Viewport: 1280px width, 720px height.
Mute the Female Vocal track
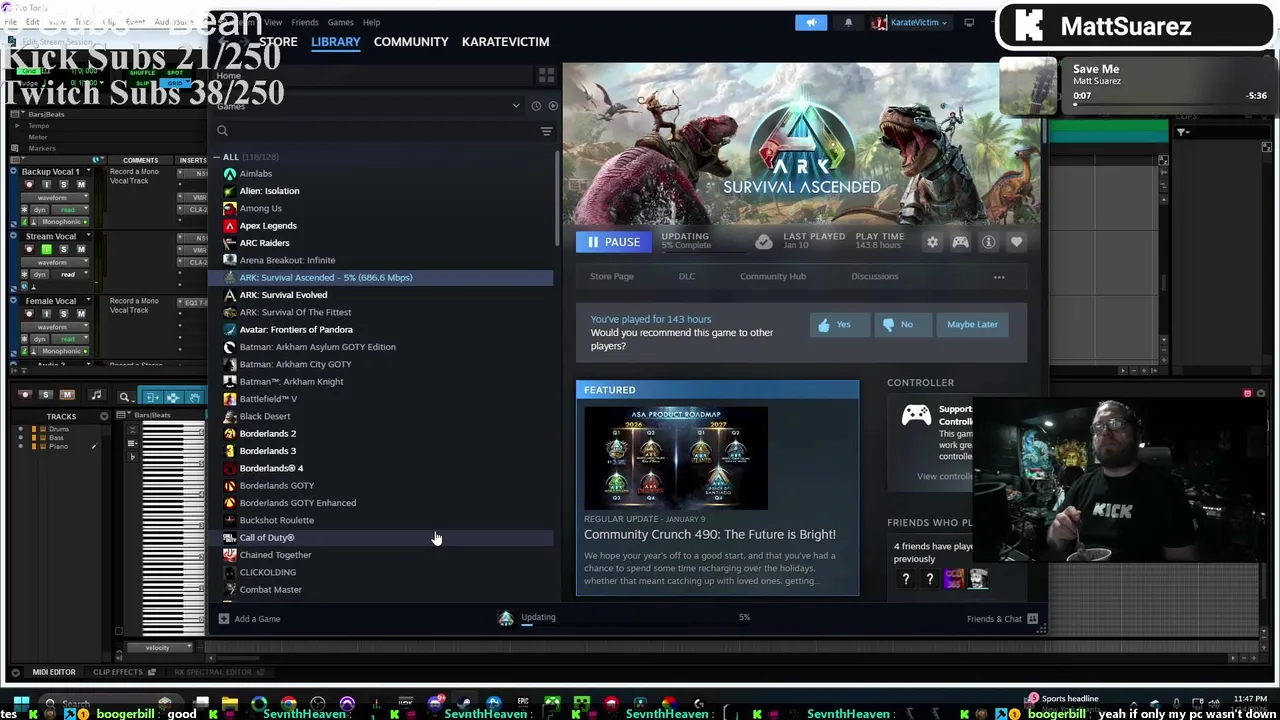click(x=82, y=314)
